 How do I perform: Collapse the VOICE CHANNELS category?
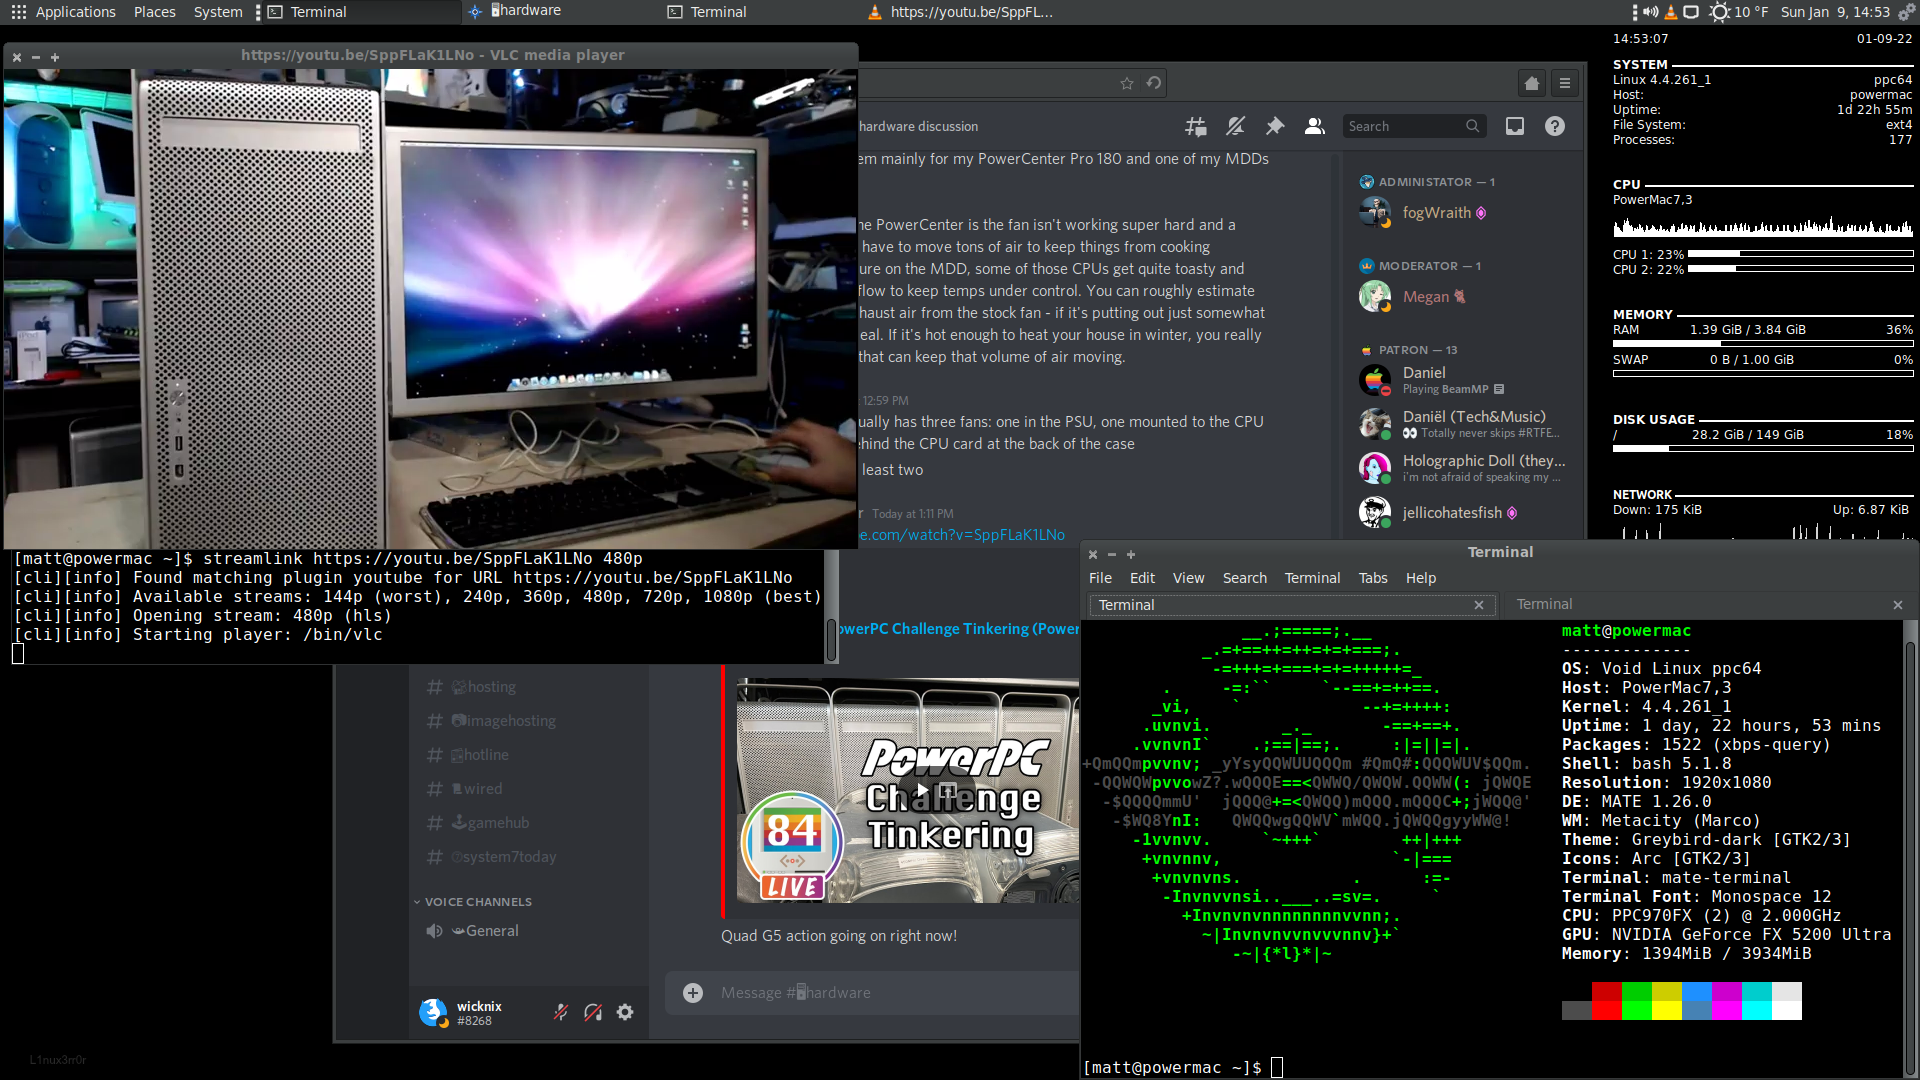pos(473,902)
